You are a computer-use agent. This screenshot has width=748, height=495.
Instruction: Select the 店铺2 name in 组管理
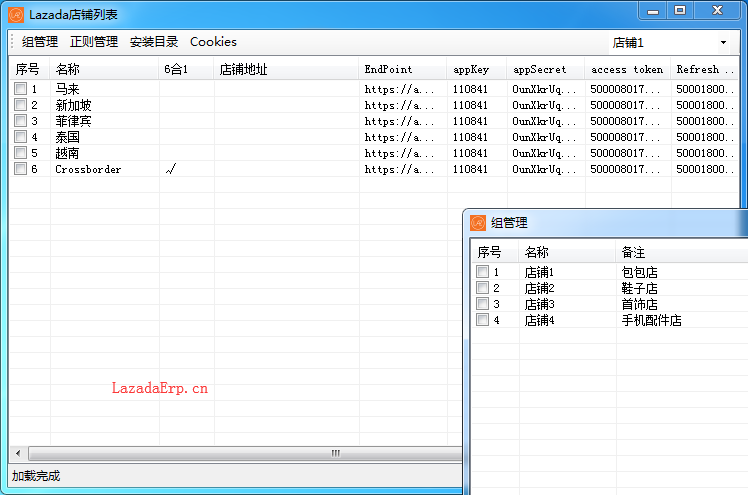(x=539, y=288)
